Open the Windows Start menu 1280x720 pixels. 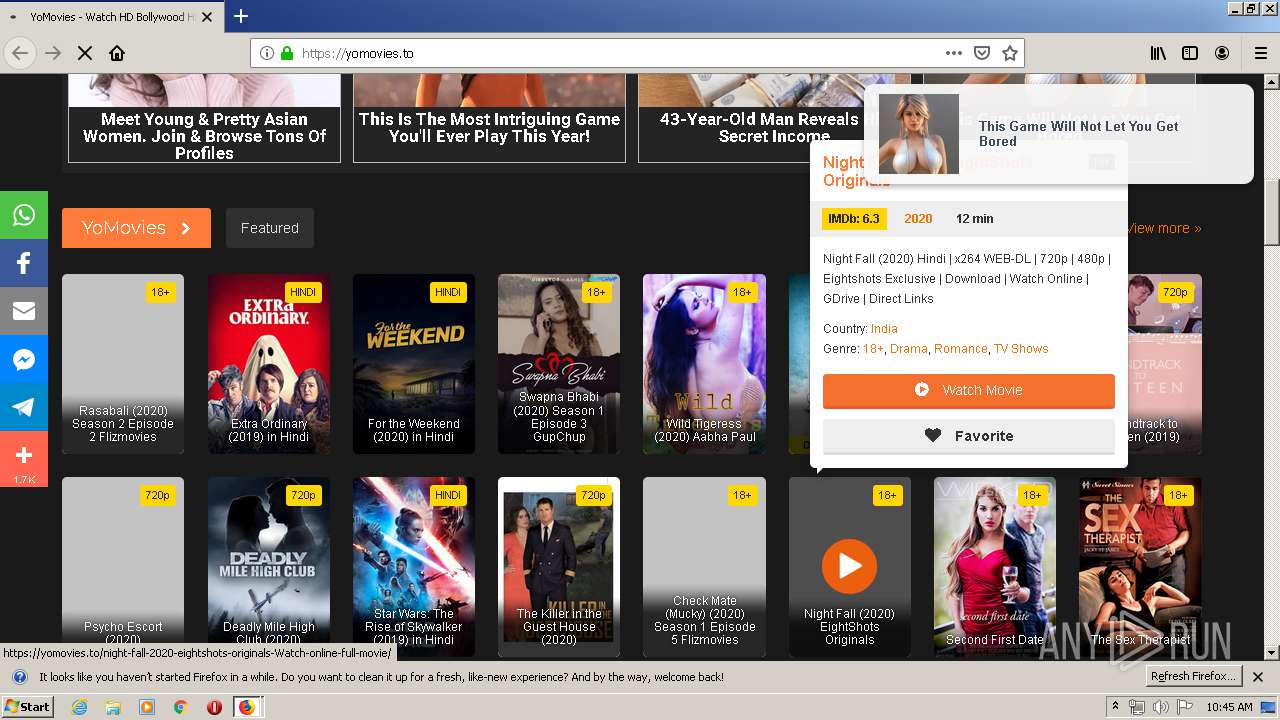pyautogui.click(x=28, y=707)
